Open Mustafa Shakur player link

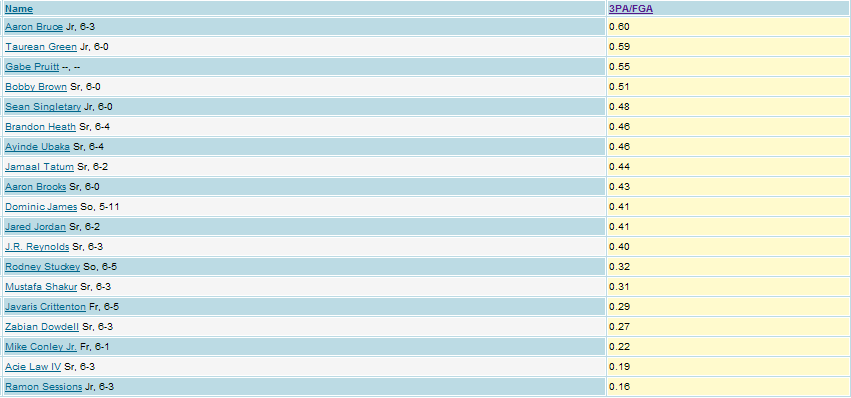coord(41,287)
